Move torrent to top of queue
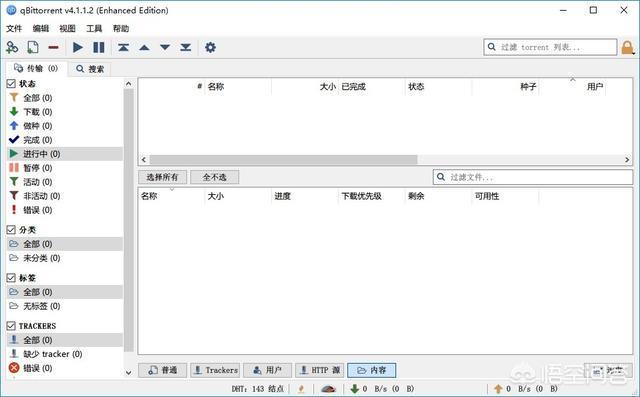 123,48
